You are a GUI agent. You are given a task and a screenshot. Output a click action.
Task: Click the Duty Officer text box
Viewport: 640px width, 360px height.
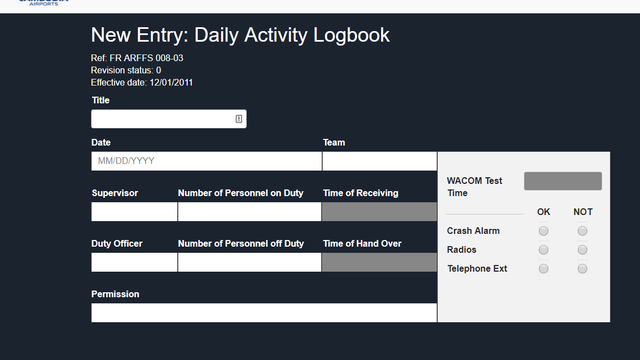(134, 262)
